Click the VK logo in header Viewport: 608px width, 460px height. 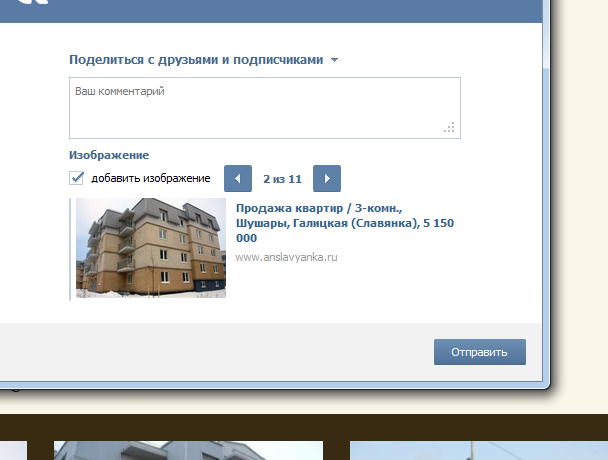tap(33, 2)
